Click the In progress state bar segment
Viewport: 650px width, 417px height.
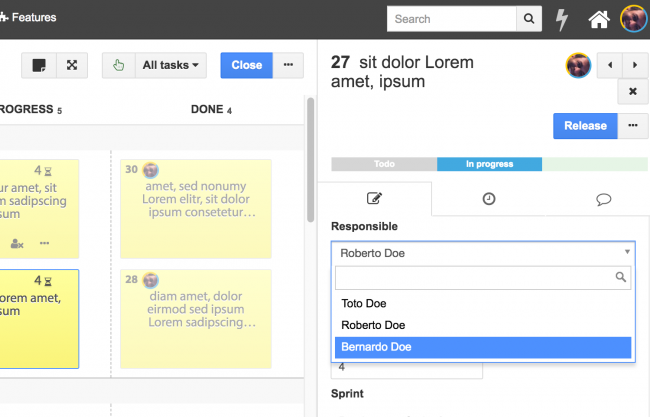click(489, 164)
